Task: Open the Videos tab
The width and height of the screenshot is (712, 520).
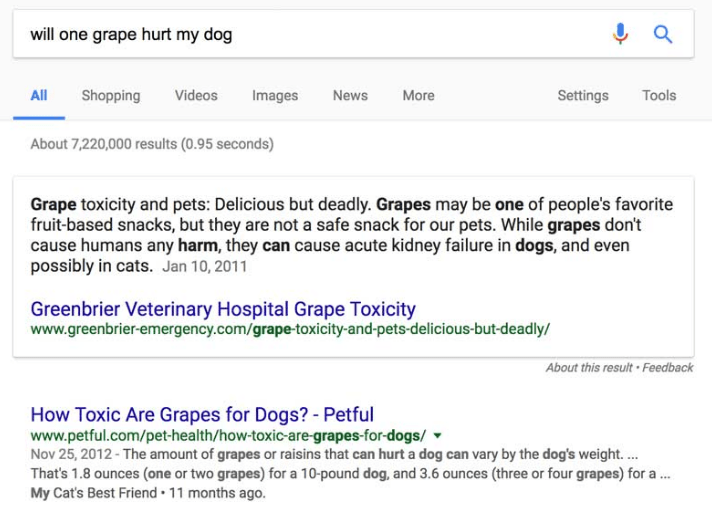Action: point(196,96)
